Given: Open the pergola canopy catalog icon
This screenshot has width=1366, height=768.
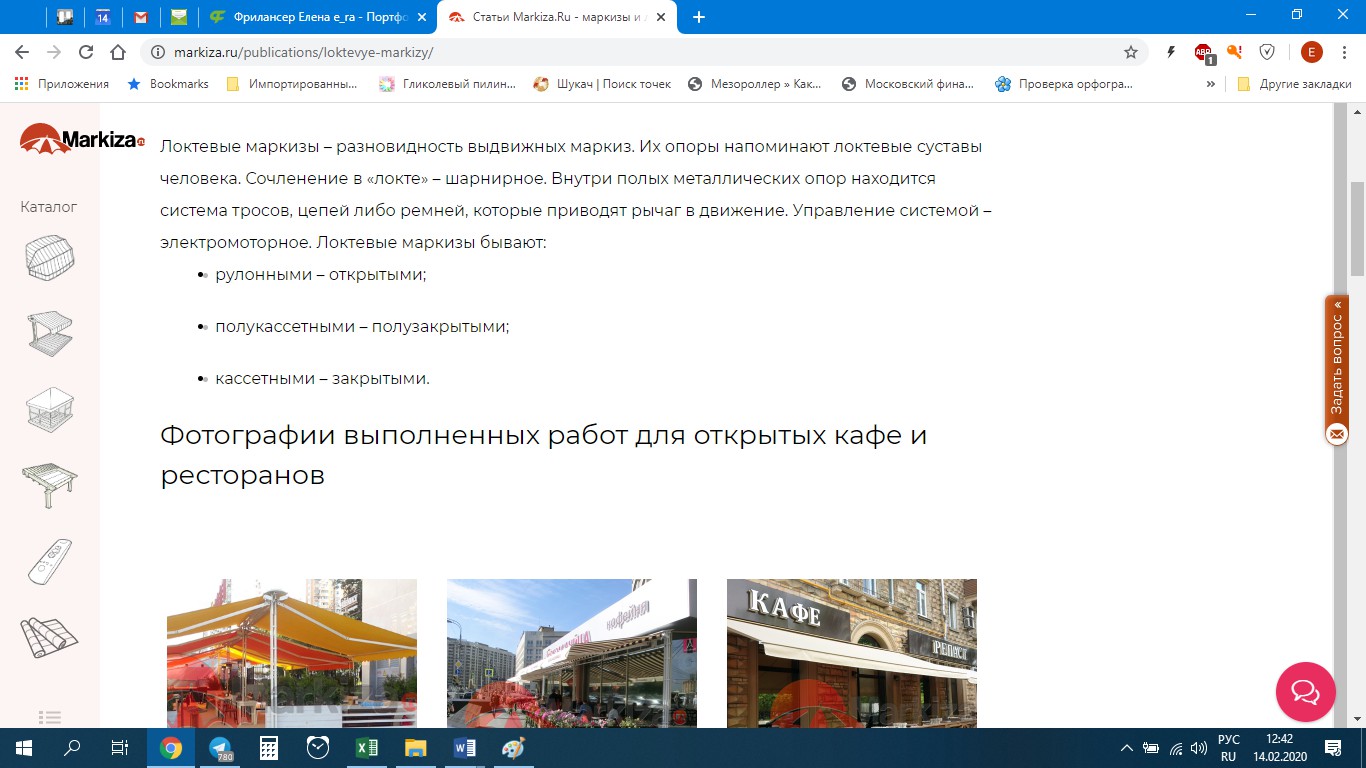Looking at the screenshot, I should pyautogui.click(x=49, y=334).
